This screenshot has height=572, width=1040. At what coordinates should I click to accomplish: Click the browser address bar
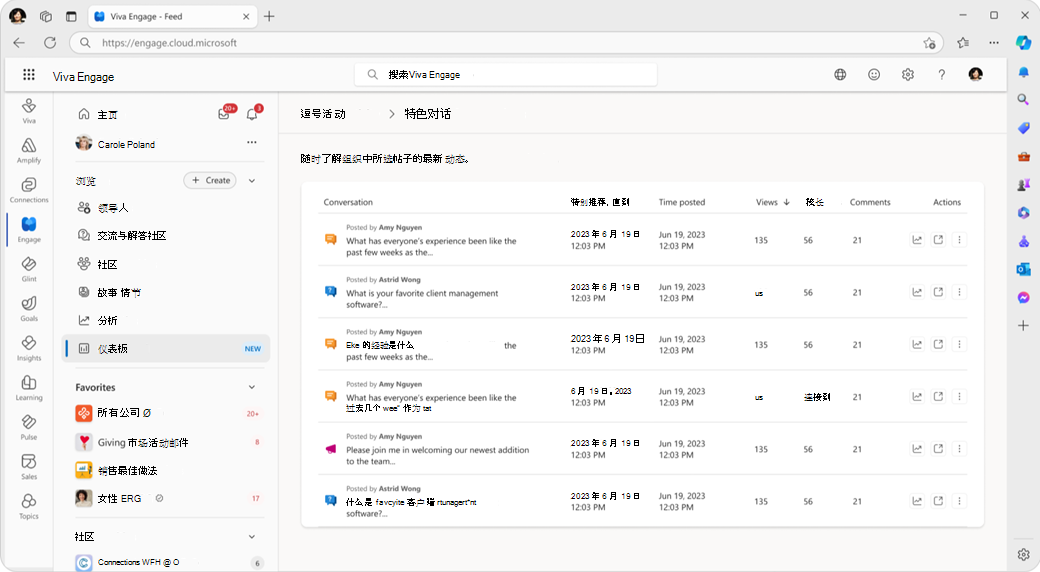click(x=504, y=43)
